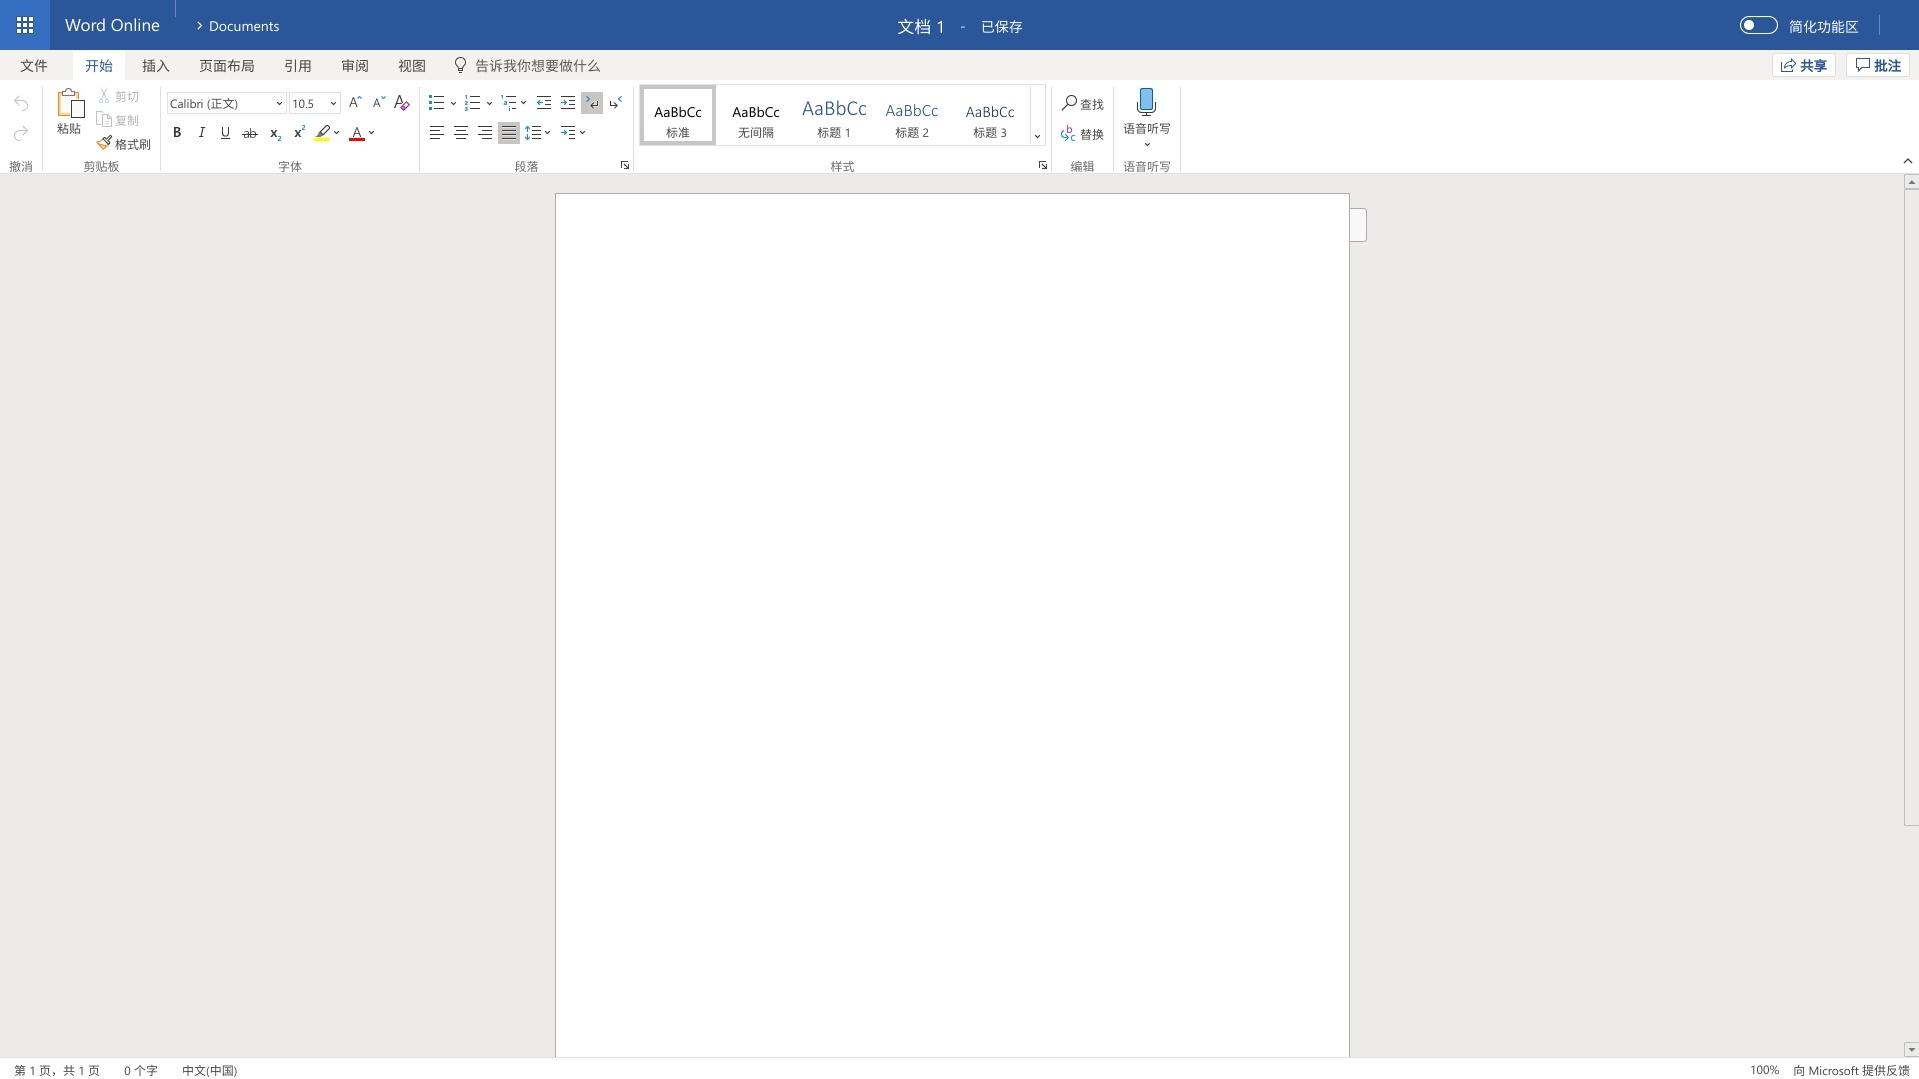
Task: Click the increase indent icon
Action: (568, 103)
